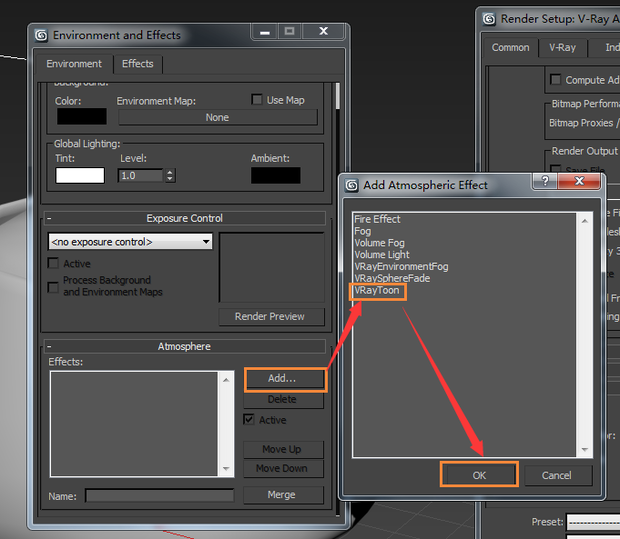Viewport: 620px width, 539px height.
Task: Select Volume Light in the list
Action: pos(382,255)
